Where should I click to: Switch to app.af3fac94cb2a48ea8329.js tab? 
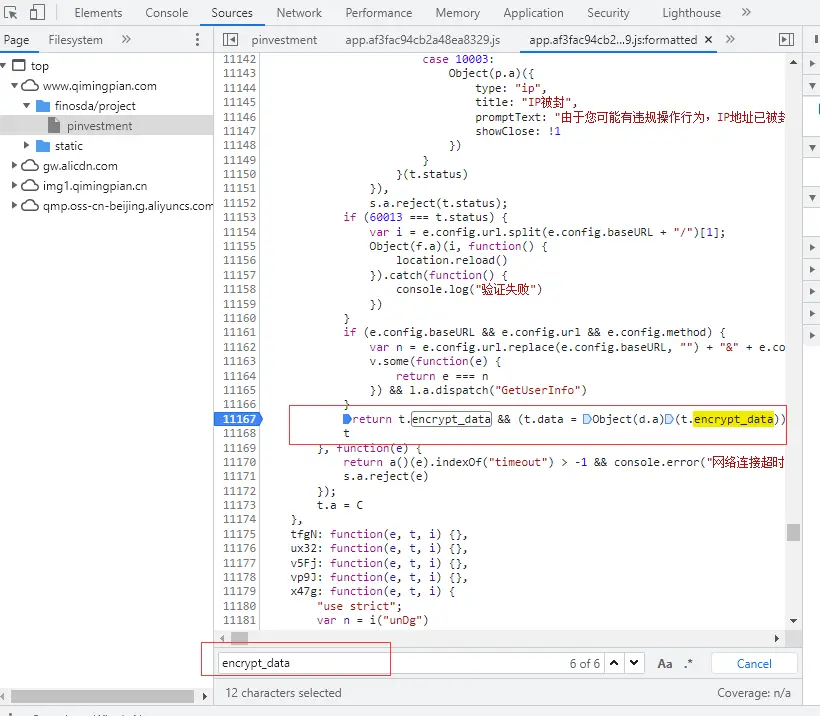423,40
